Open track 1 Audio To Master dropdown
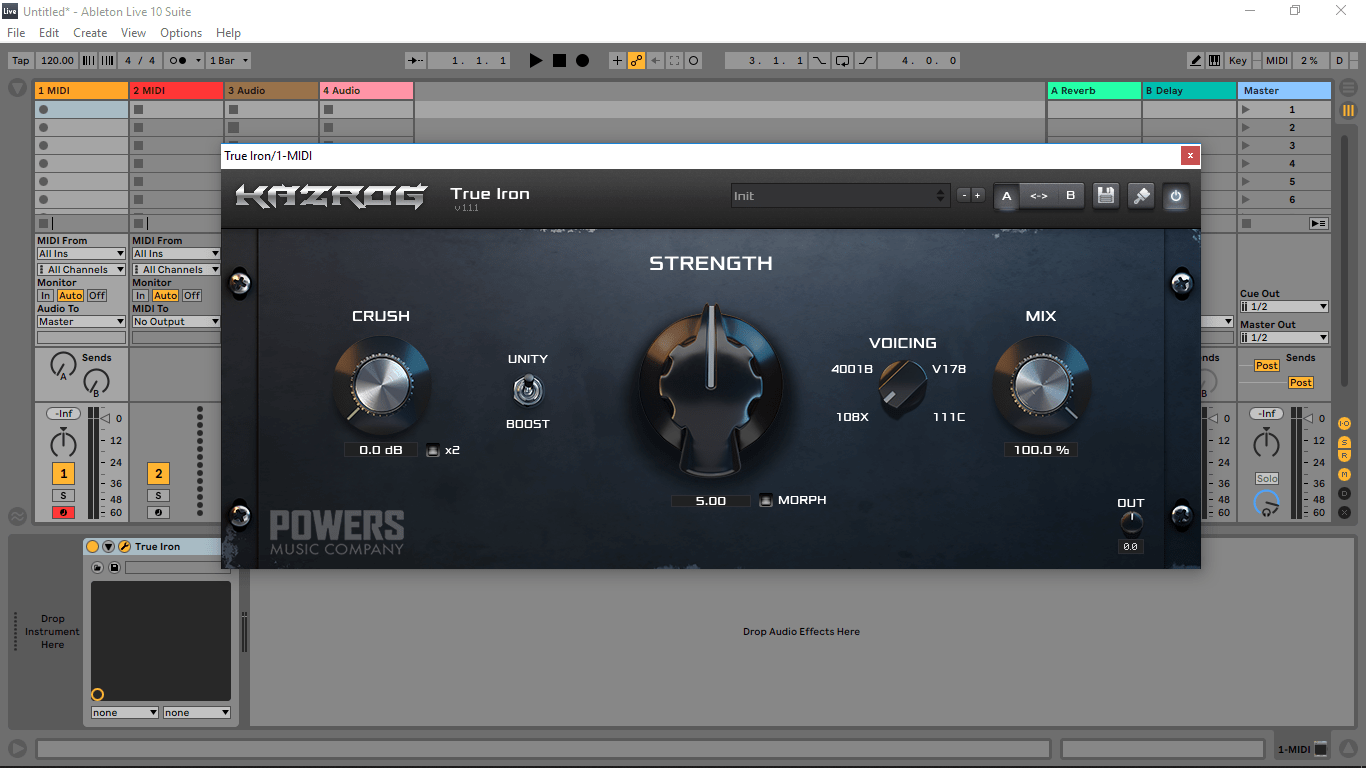Viewport: 1366px width, 768px height. click(81, 322)
